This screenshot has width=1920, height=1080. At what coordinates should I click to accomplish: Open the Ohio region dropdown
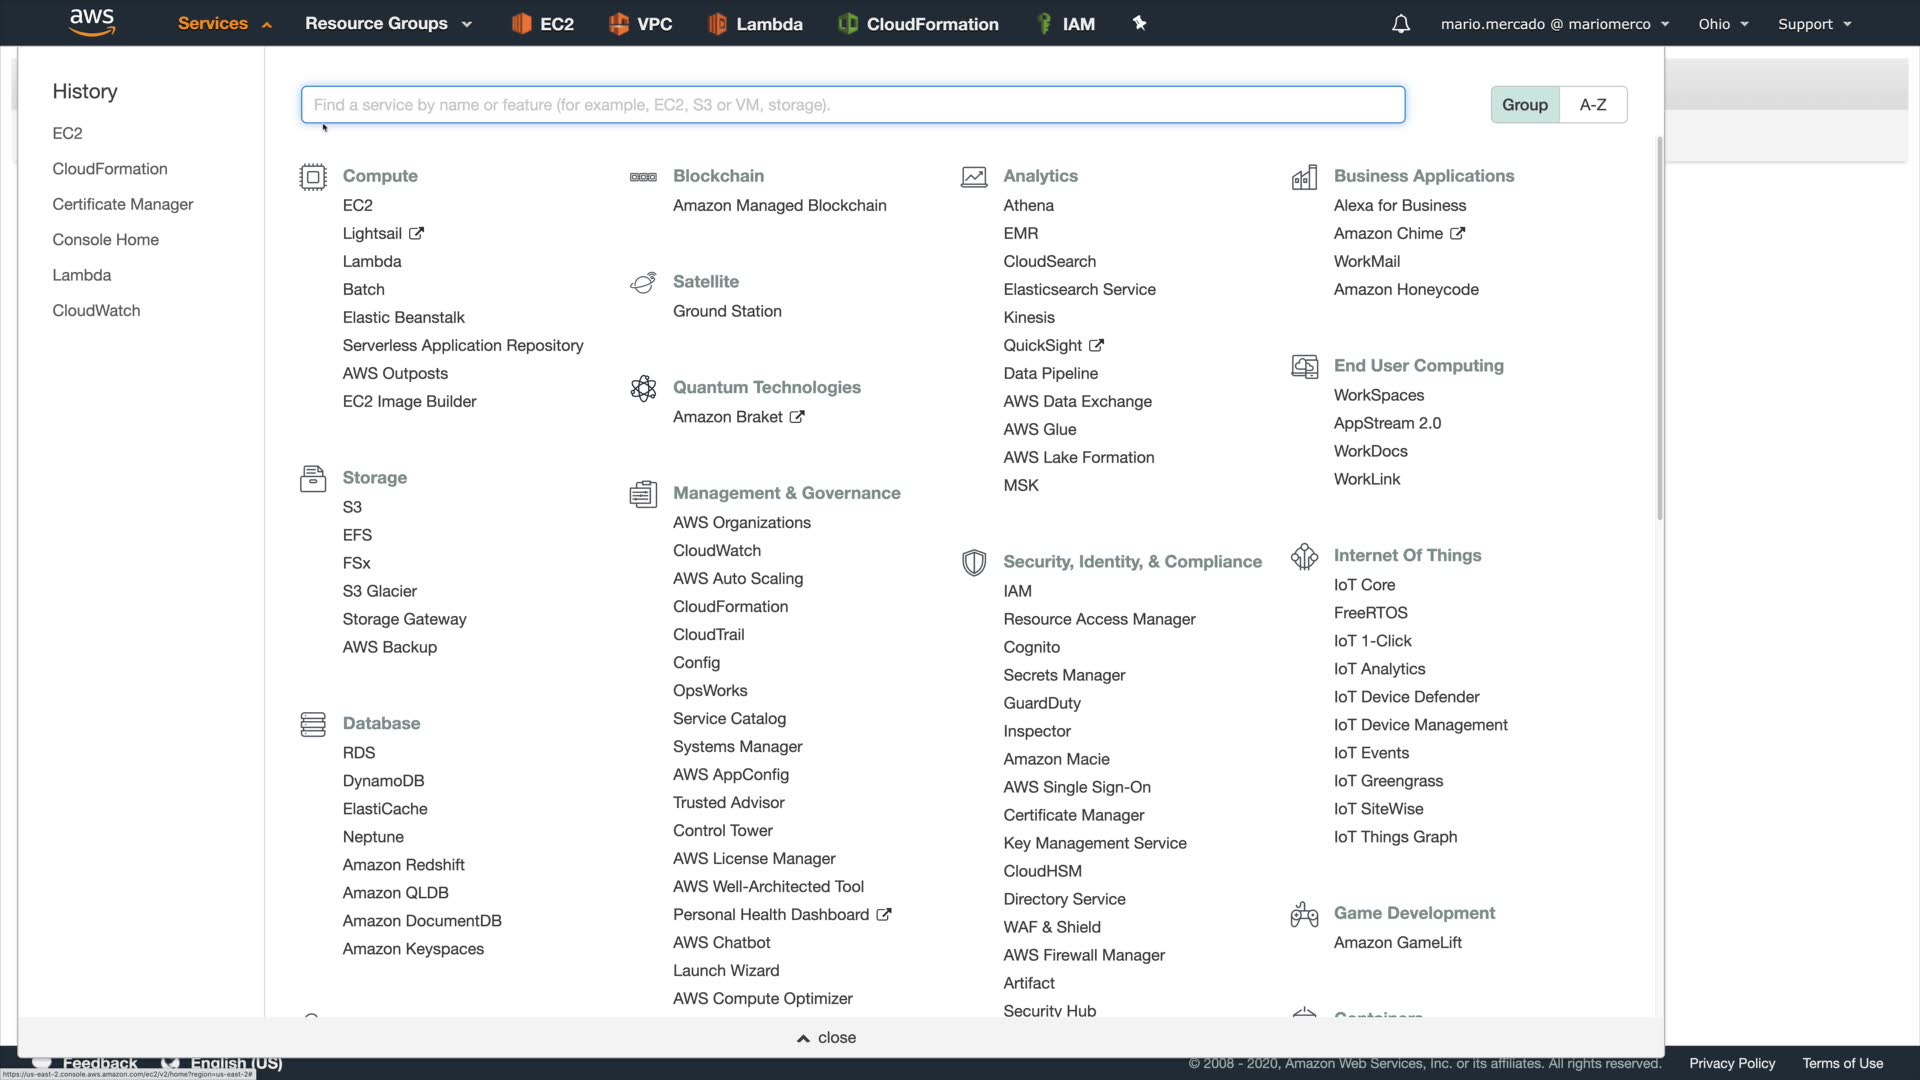click(x=1722, y=24)
